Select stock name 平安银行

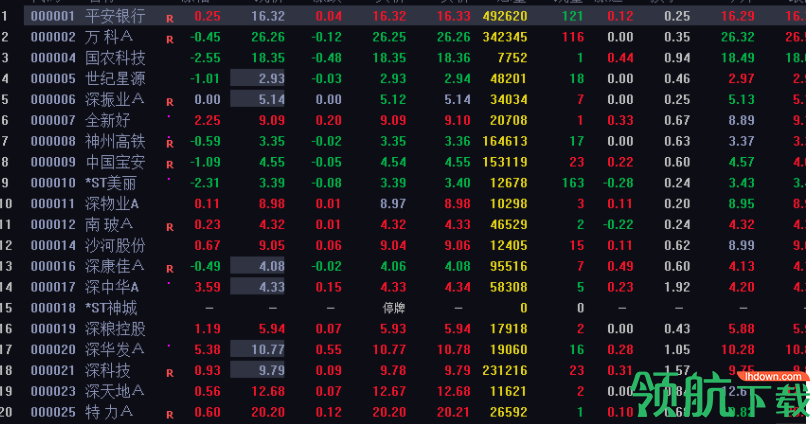pos(115,16)
